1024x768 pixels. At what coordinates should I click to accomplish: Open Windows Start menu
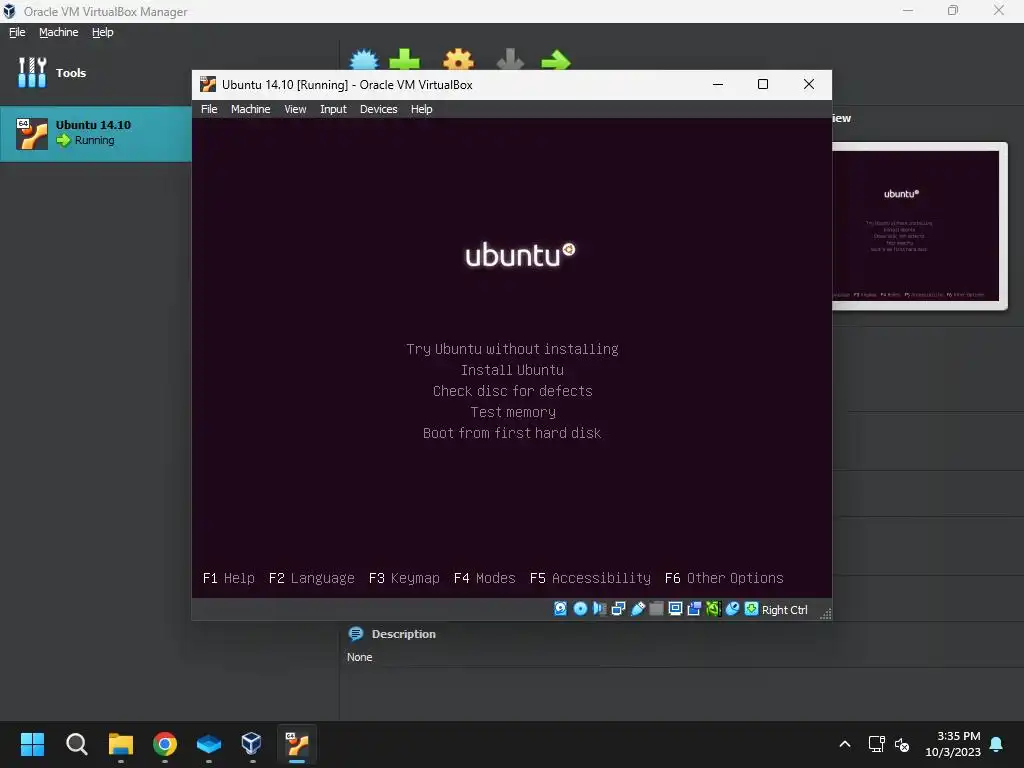coord(32,744)
